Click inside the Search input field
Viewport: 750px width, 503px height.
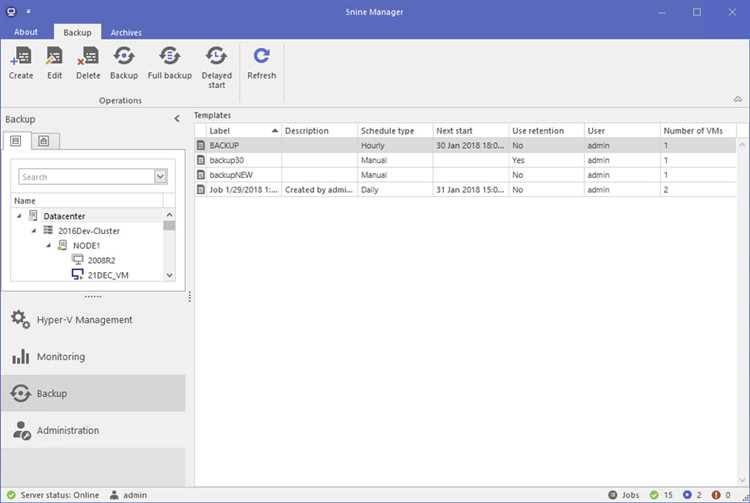(x=86, y=177)
